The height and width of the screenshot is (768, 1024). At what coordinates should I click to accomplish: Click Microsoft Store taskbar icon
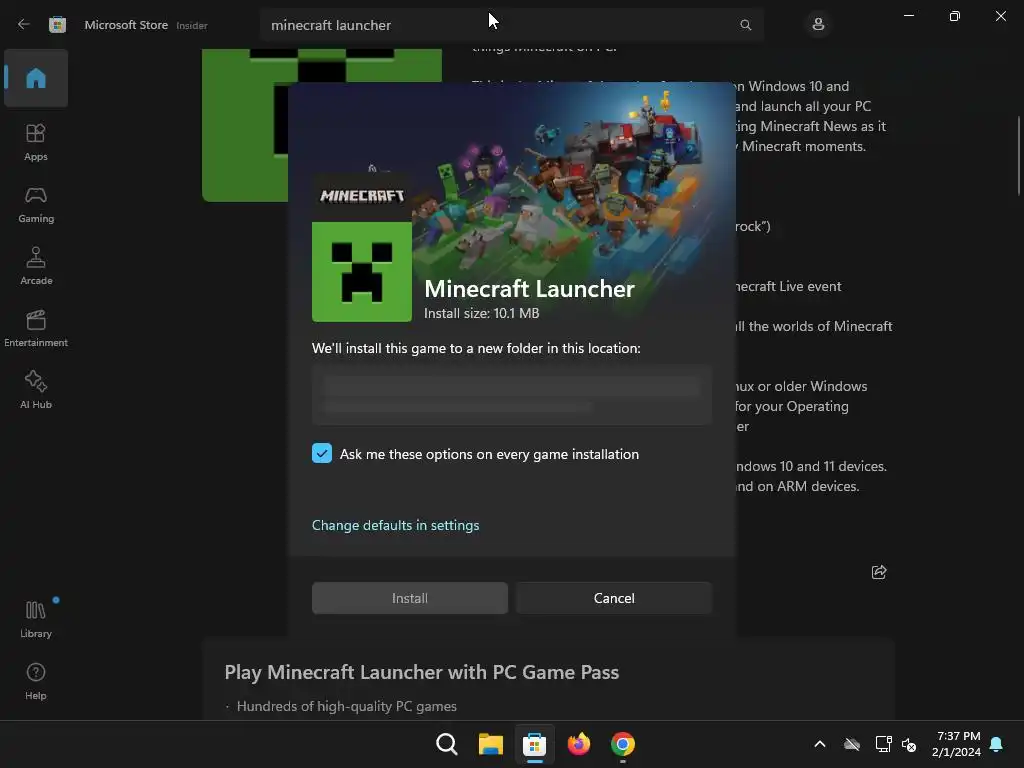tap(534, 744)
